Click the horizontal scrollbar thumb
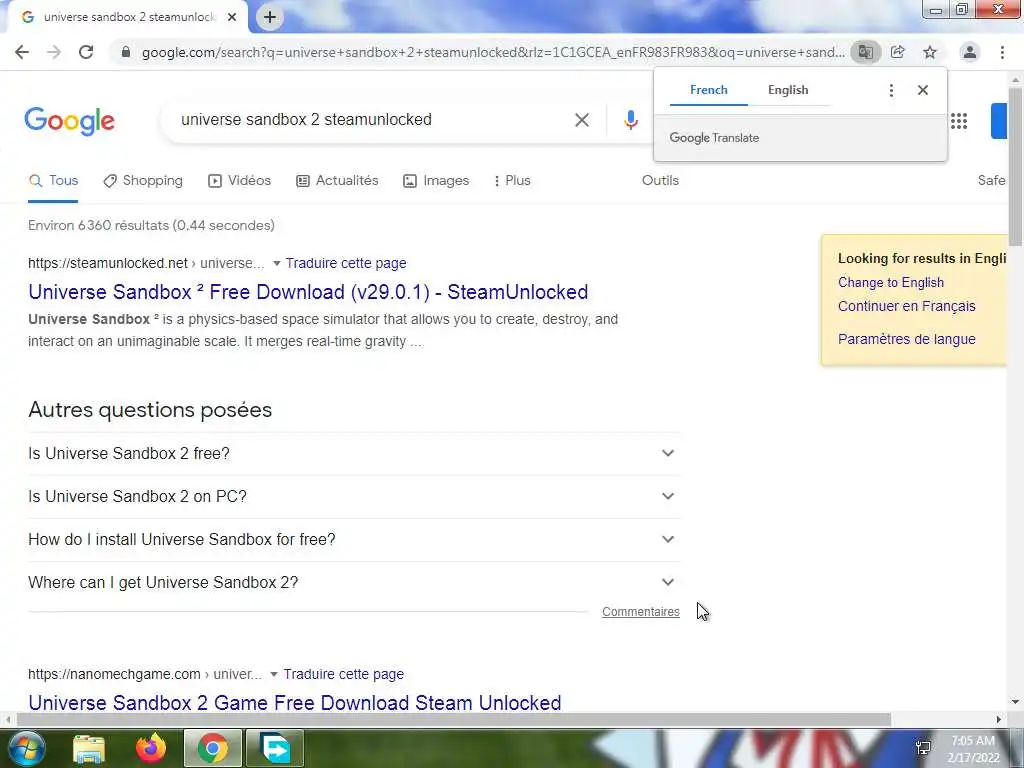1024x768 pixels. [453, 720]
